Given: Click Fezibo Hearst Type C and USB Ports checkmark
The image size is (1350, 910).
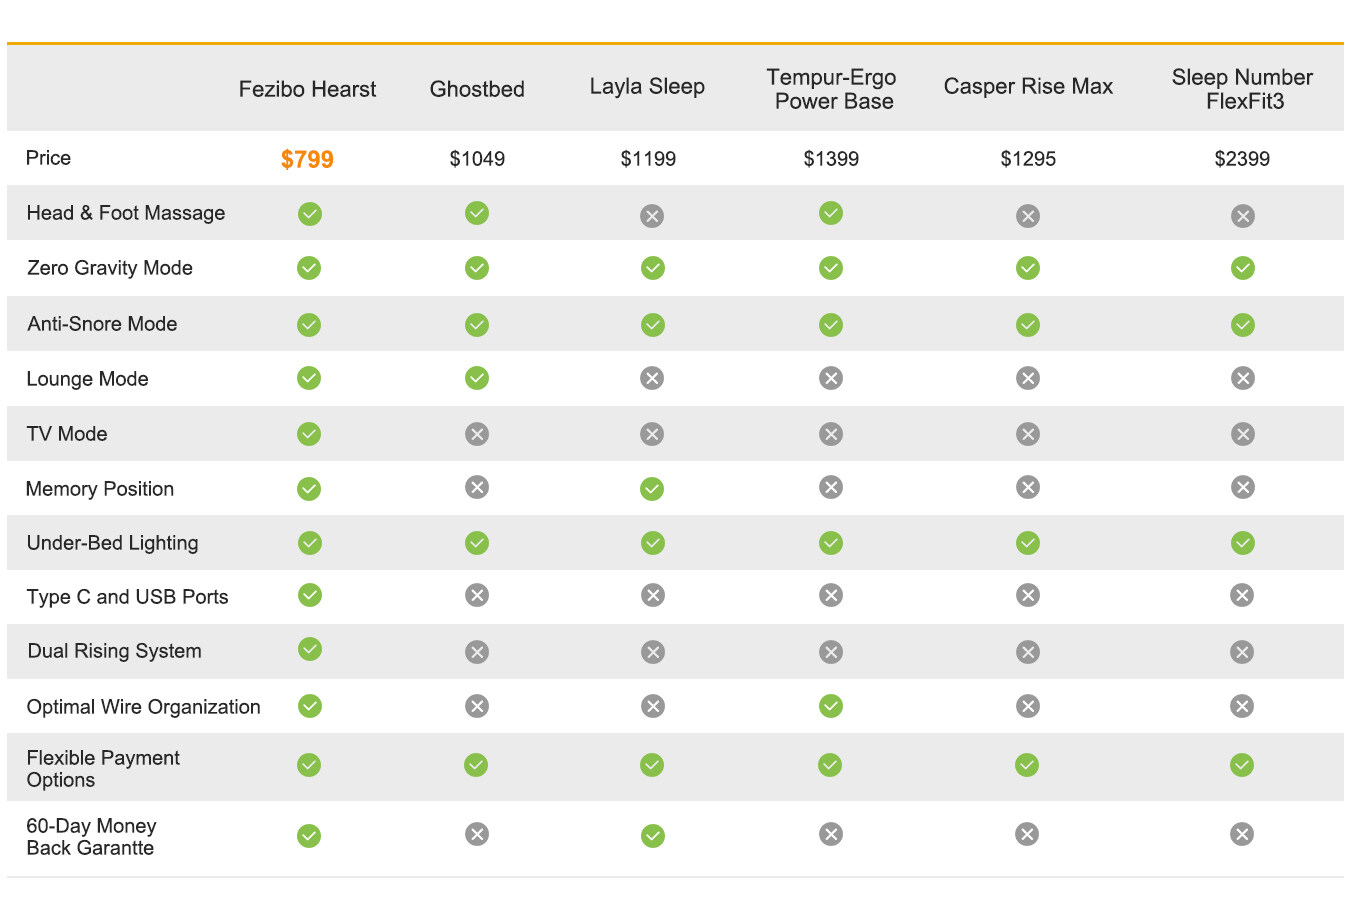Looking at the screenshot, I should coord(310,595).
